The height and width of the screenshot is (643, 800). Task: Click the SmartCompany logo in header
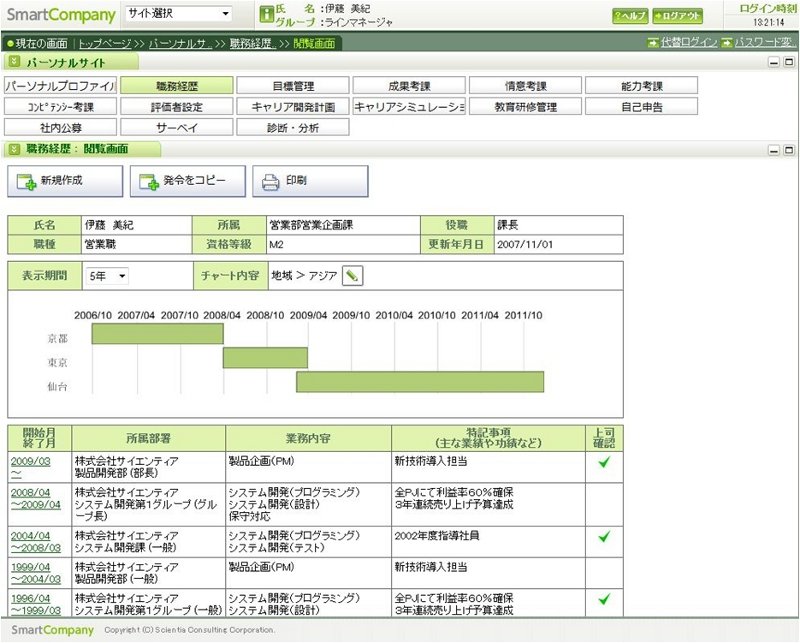(61, 15)
